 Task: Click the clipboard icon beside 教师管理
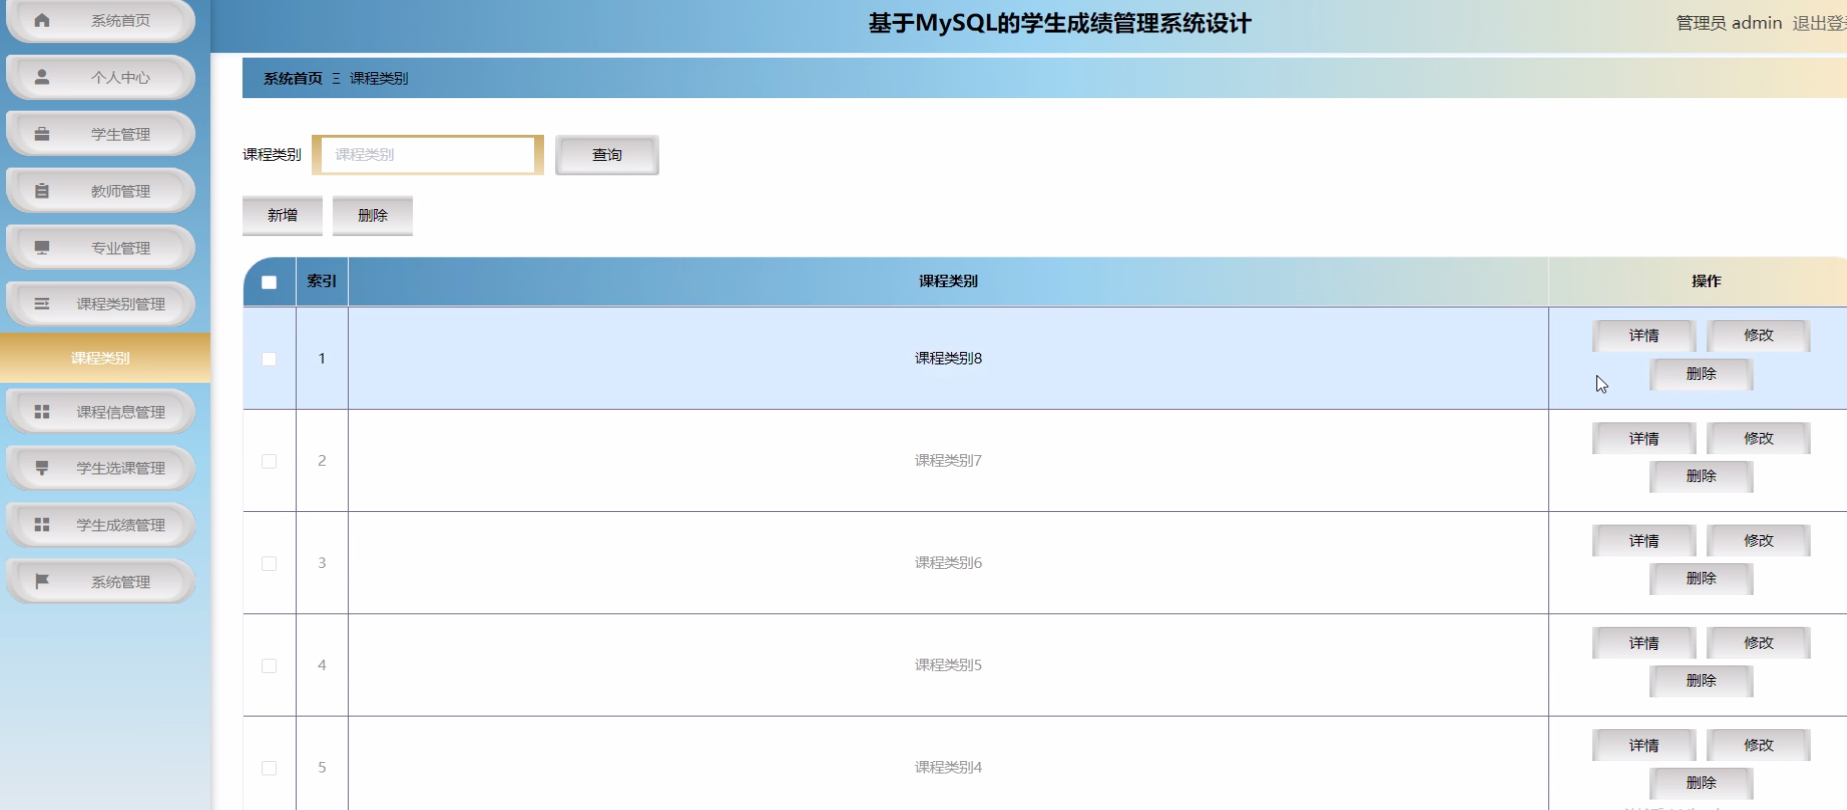[42, 191]
